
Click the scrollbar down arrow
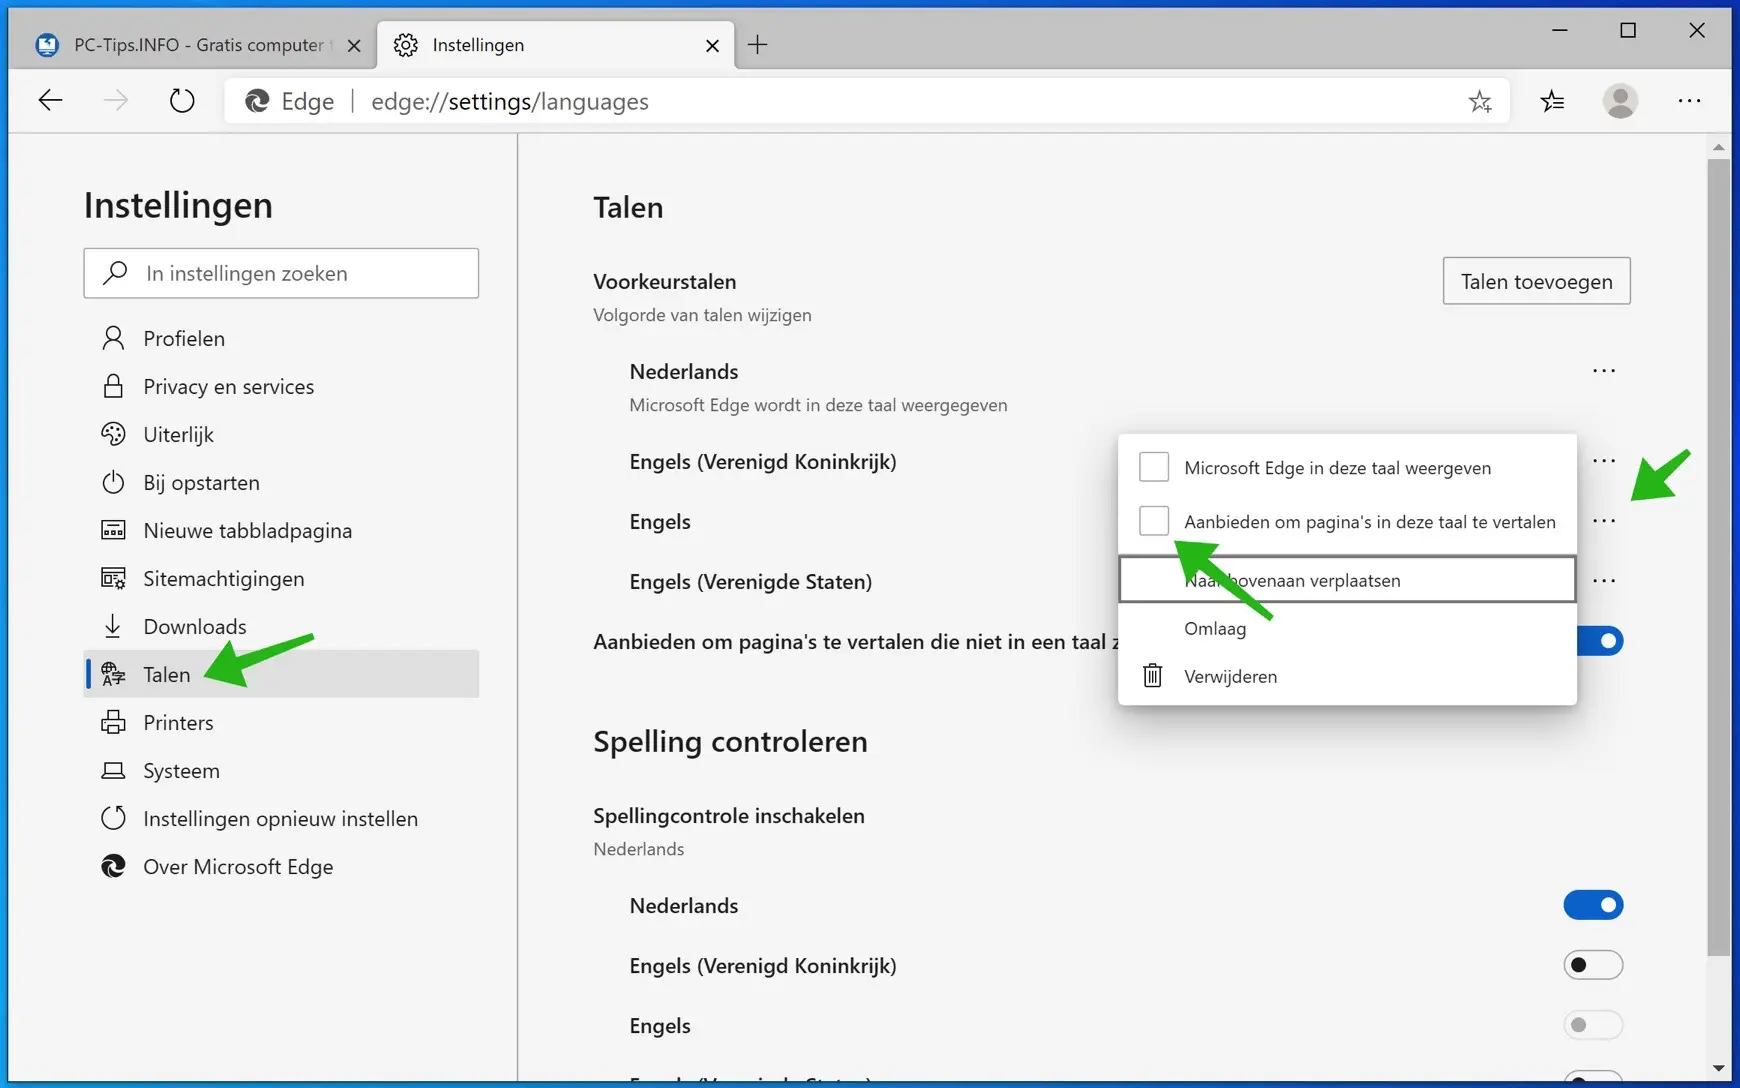(x=1718, y=1068)
